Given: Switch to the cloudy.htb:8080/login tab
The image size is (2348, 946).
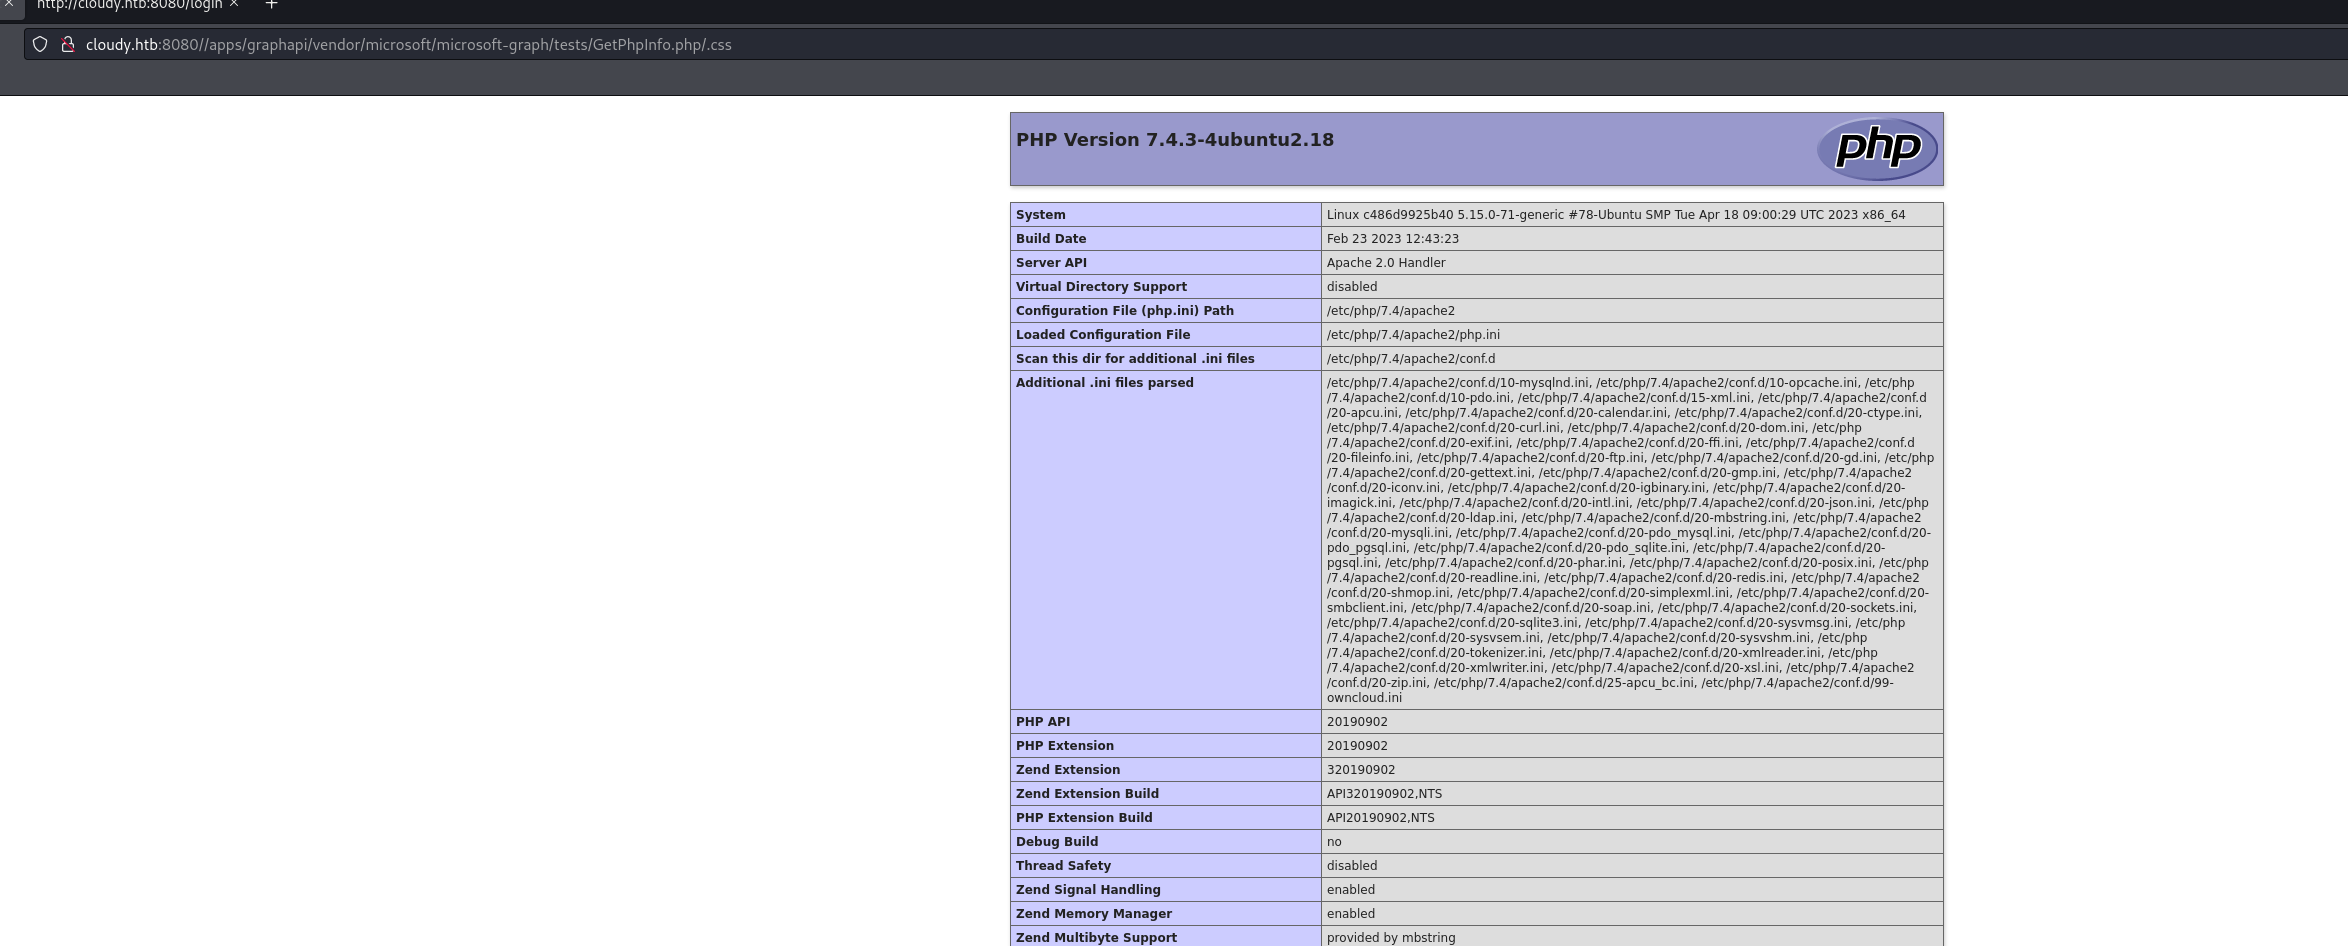Looking at the screenshot, I should coord(128,5).
